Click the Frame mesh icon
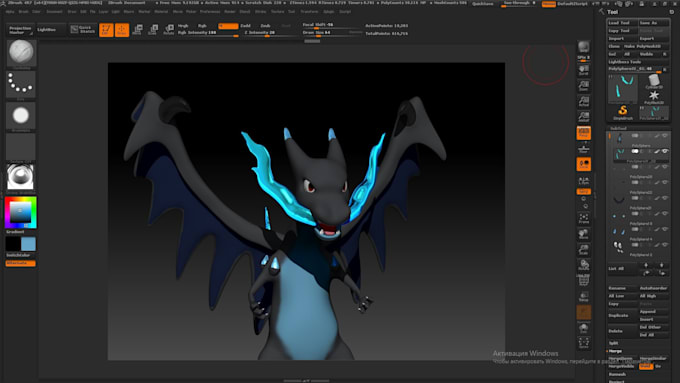Viewport: 680px width, 383px height. click(x=584, y=219)
